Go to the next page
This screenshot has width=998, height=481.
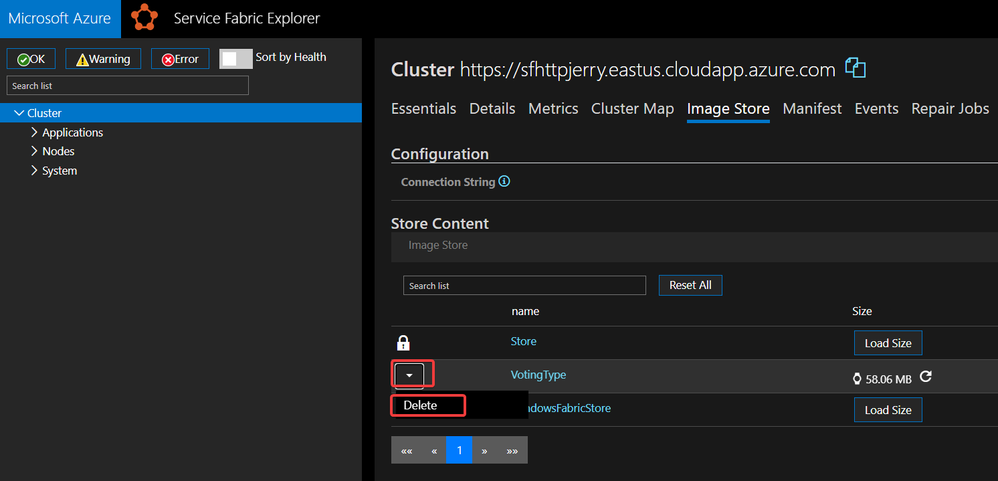click(484, 450)
